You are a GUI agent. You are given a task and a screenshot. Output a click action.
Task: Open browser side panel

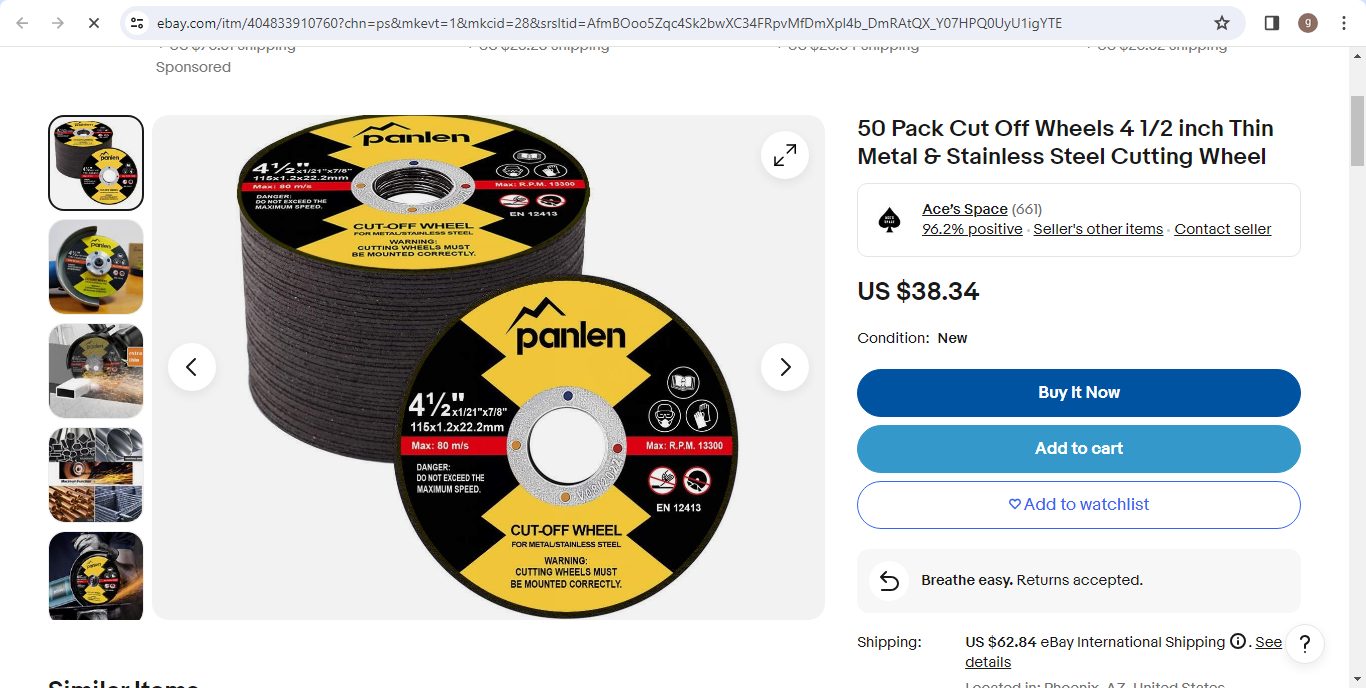click(1272, 23)
